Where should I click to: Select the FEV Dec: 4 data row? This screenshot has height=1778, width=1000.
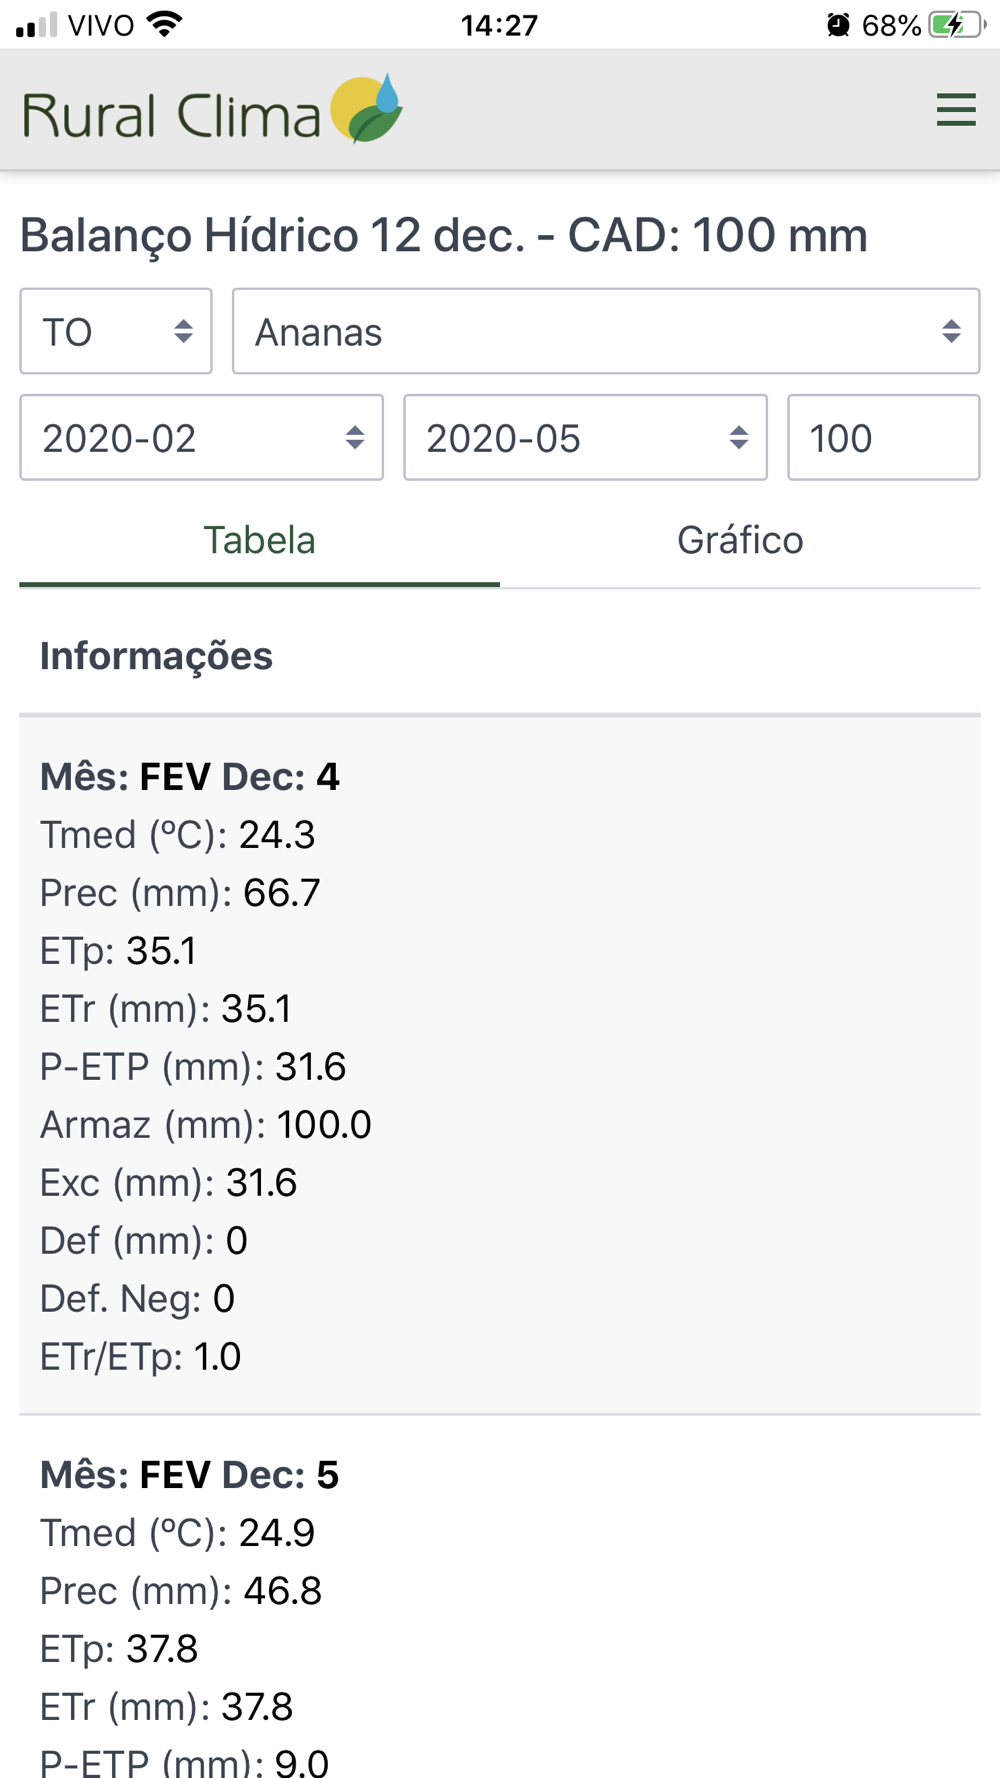click(x=500, y=1066)
